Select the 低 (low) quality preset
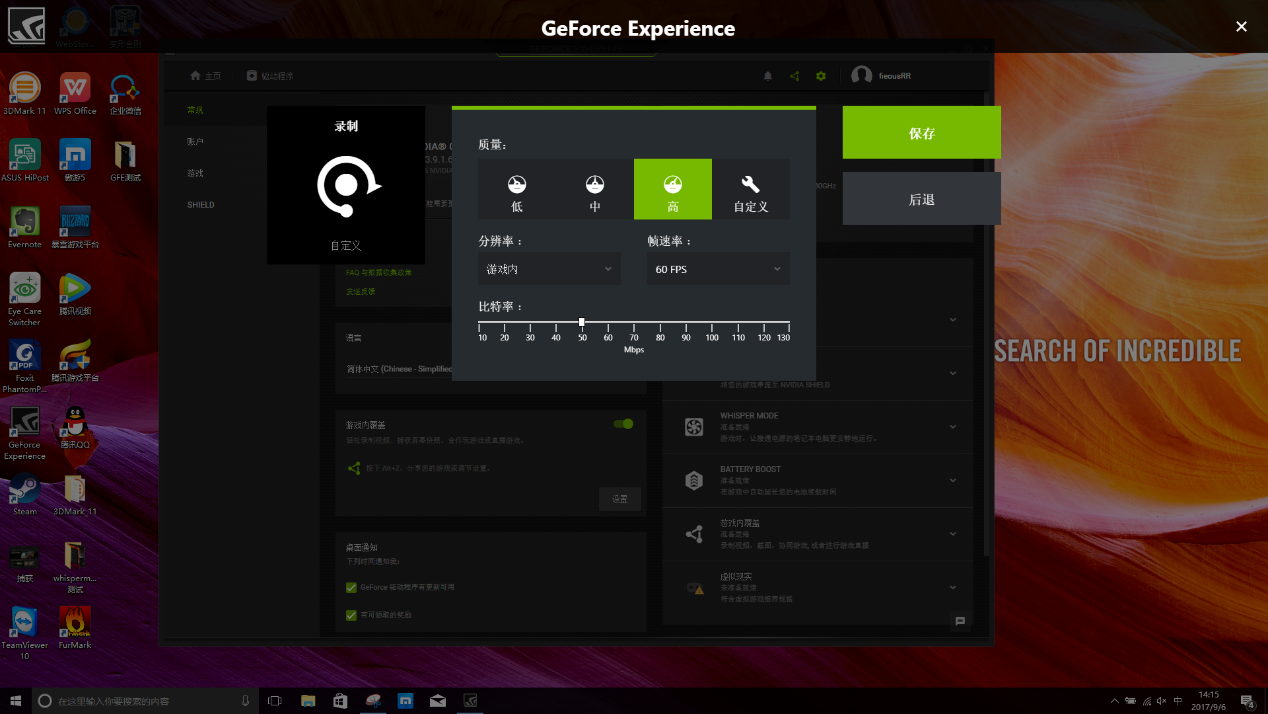 517,189
